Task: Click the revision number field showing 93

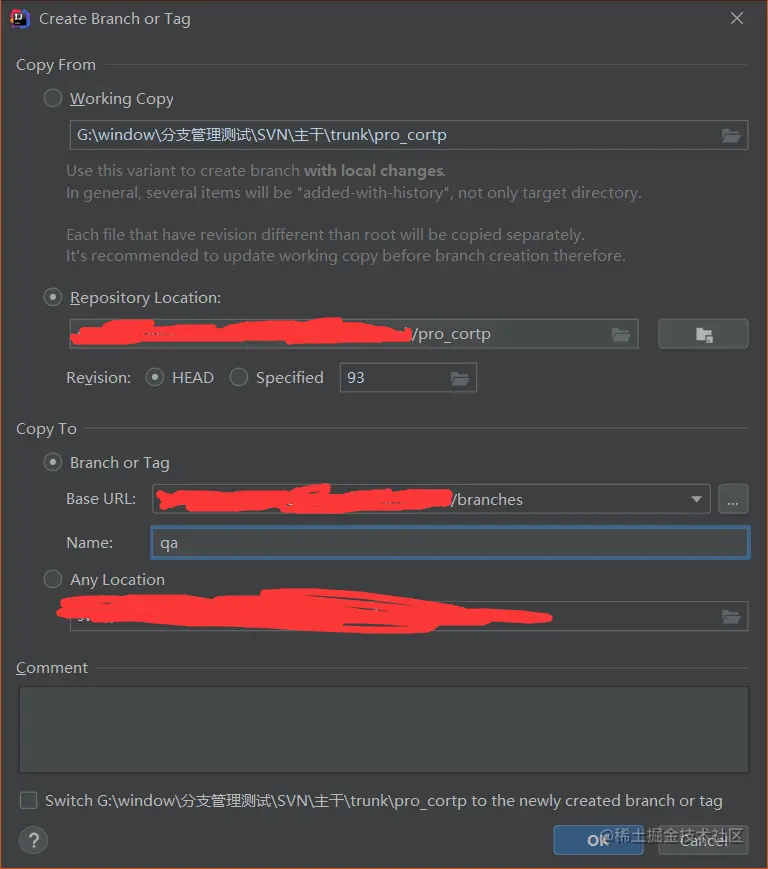Action: coord(408,377)
